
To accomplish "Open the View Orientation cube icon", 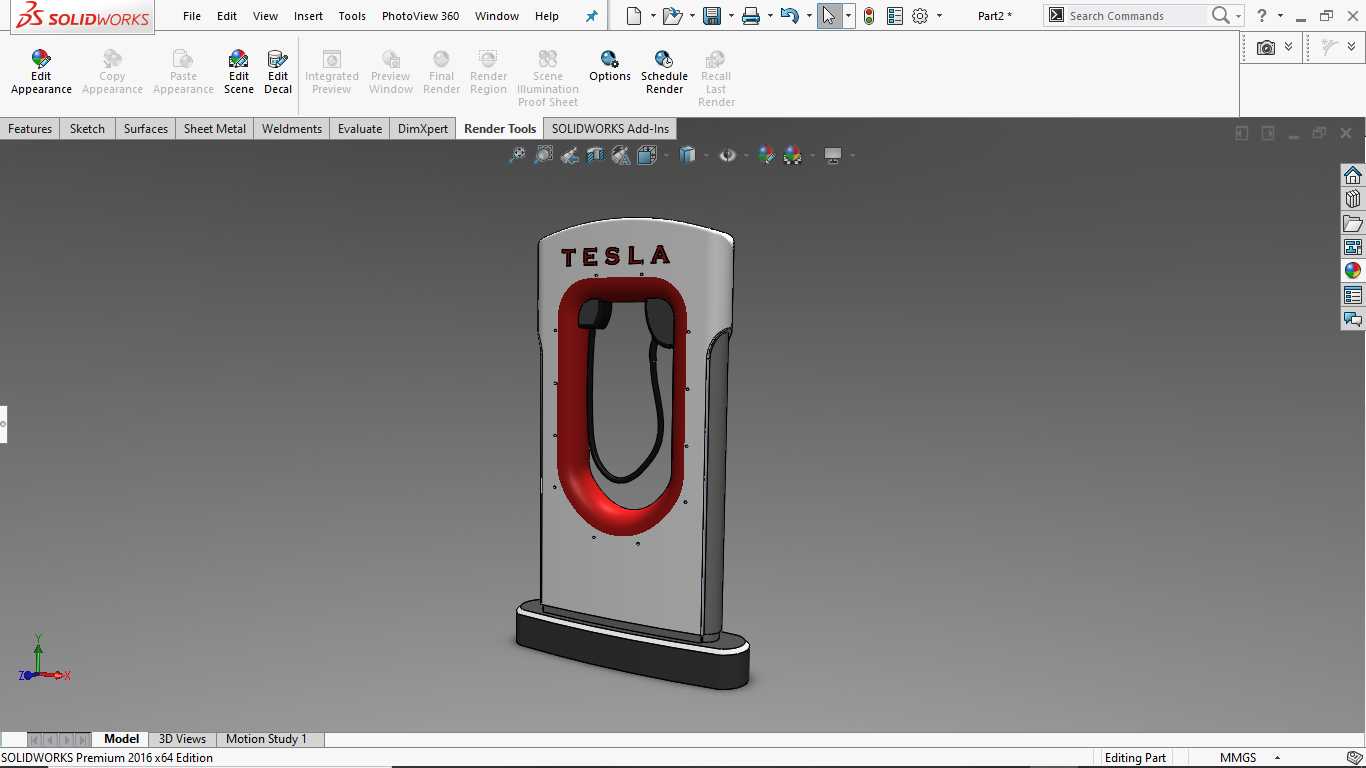I will click(647, 155).
